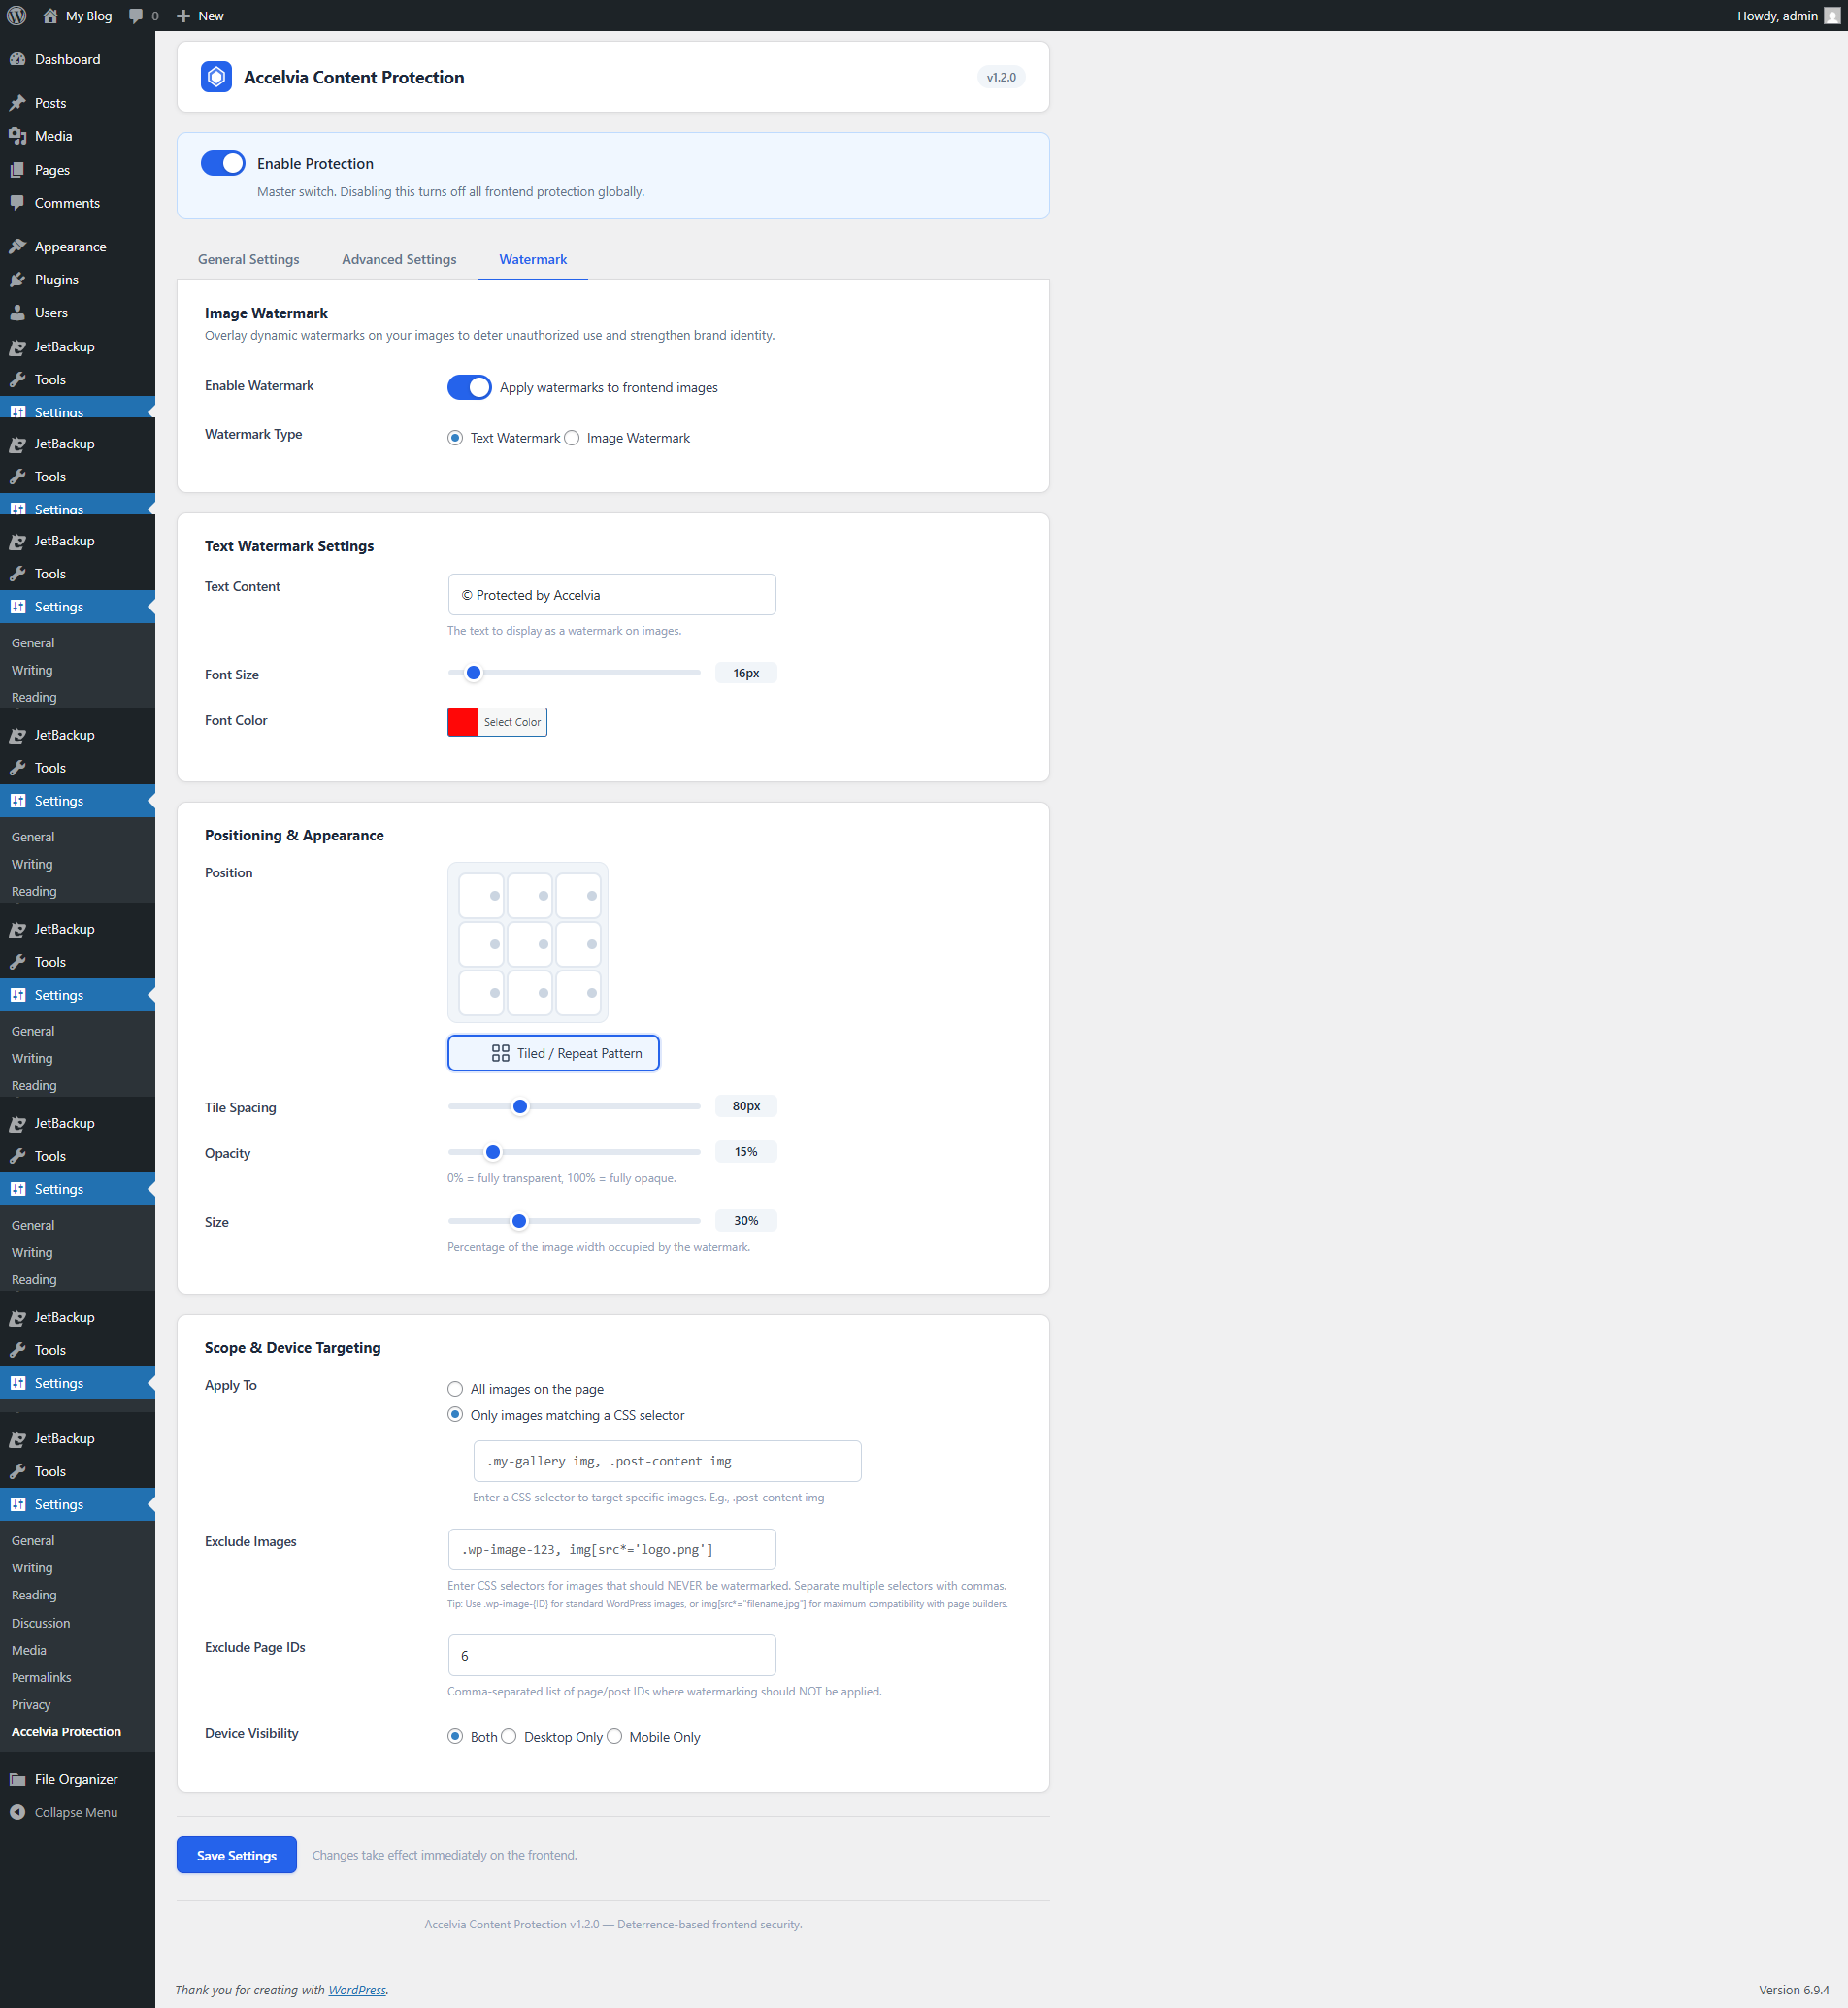Click the v1.2.0 version badge
Viewport: 1848px width, 2008px height.
(1001, 77)
